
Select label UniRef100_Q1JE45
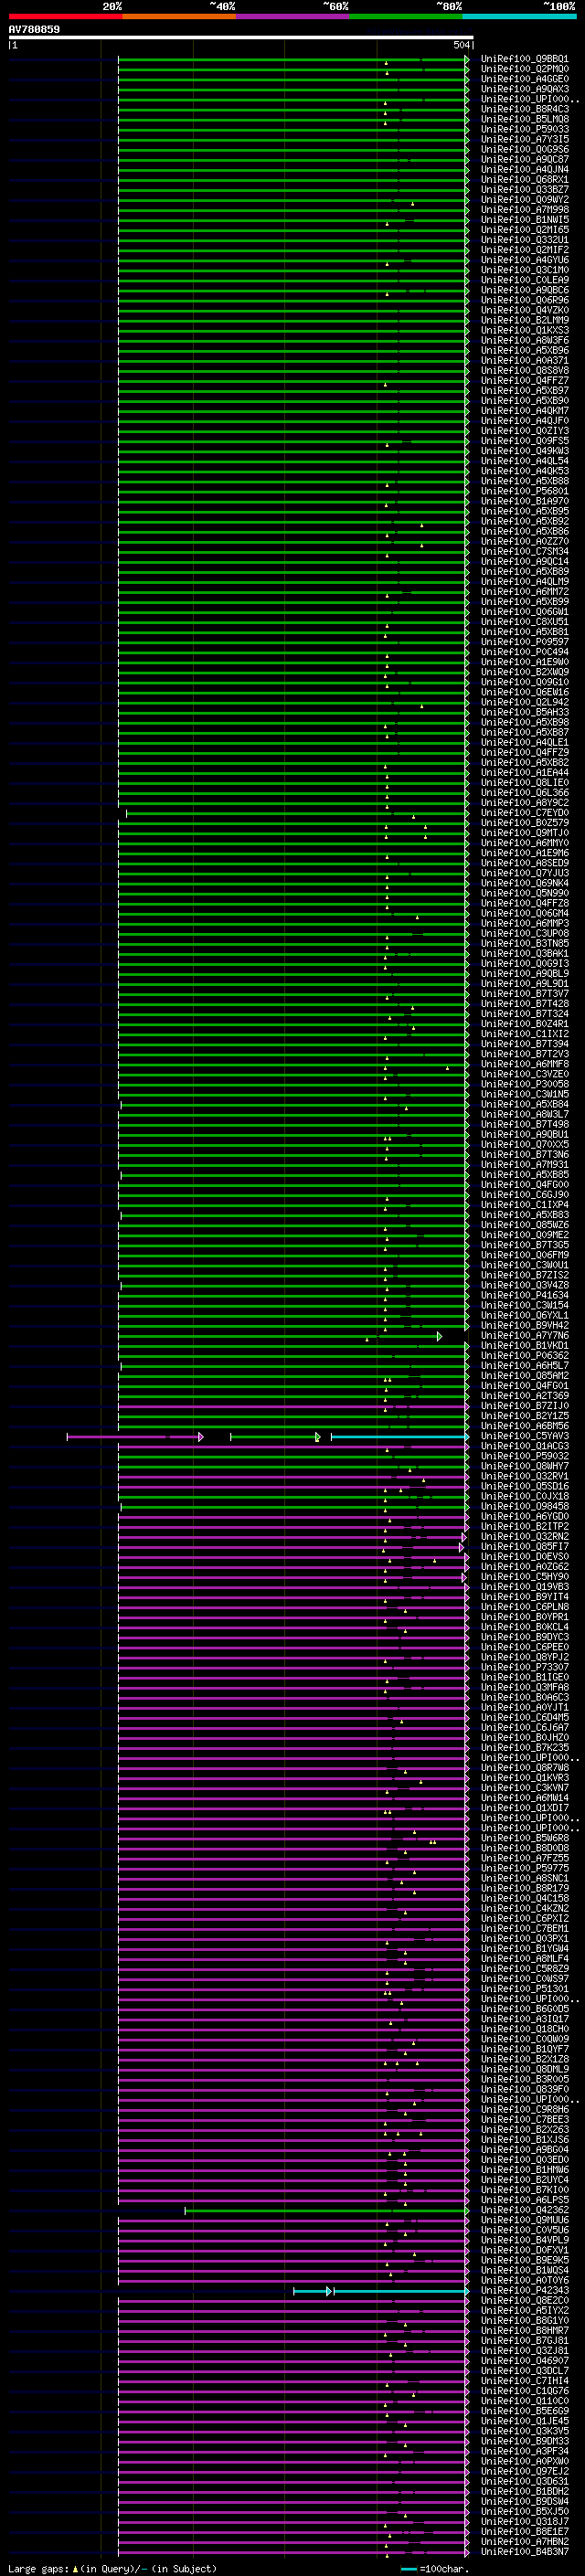click(x=524, y=2422)
